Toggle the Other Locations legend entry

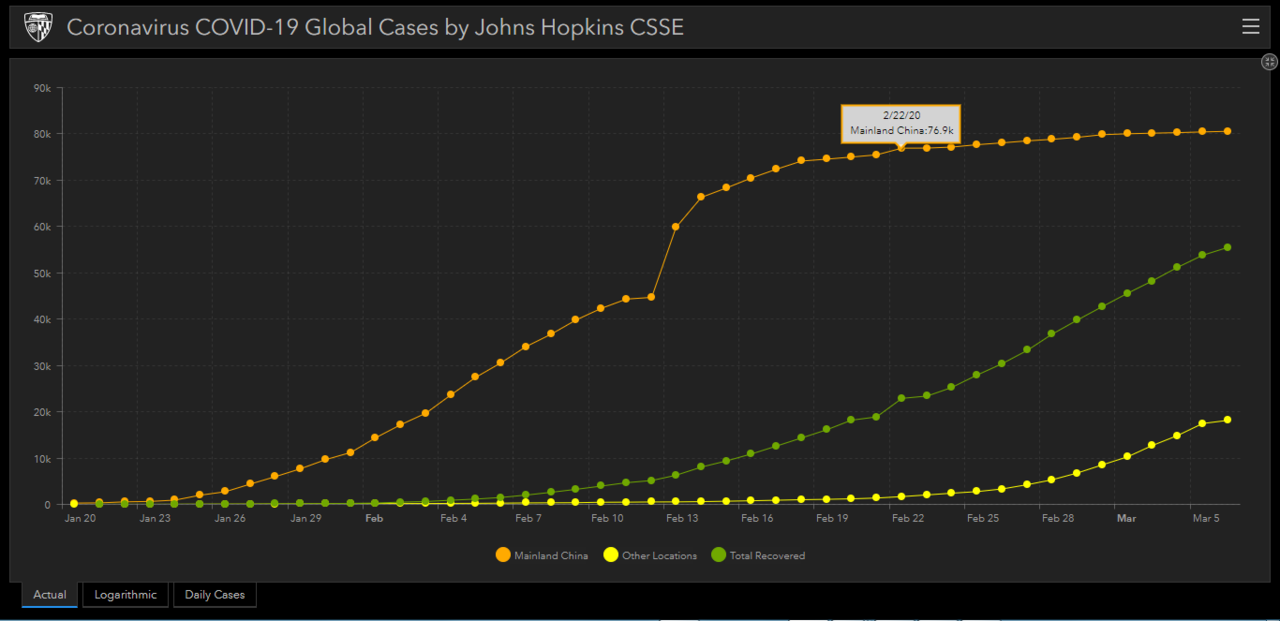[x=649, y=555]
